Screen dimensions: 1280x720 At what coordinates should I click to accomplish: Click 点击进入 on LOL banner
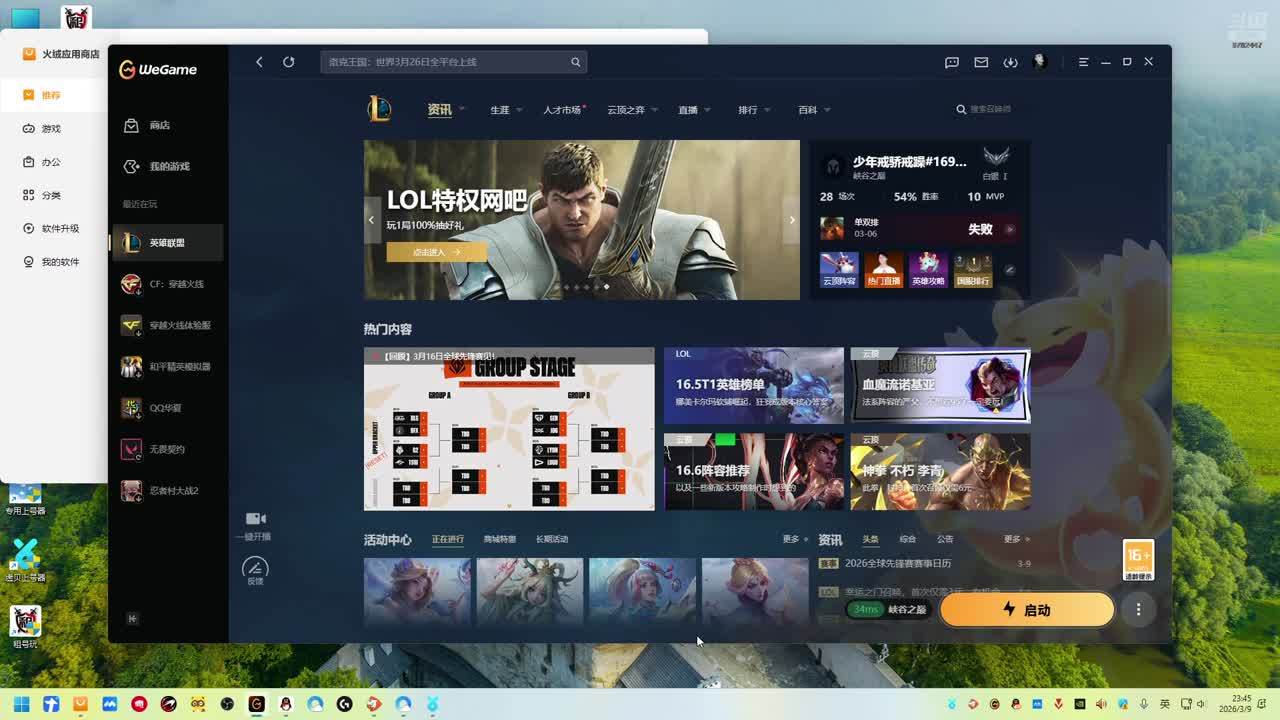pos(436,253)
